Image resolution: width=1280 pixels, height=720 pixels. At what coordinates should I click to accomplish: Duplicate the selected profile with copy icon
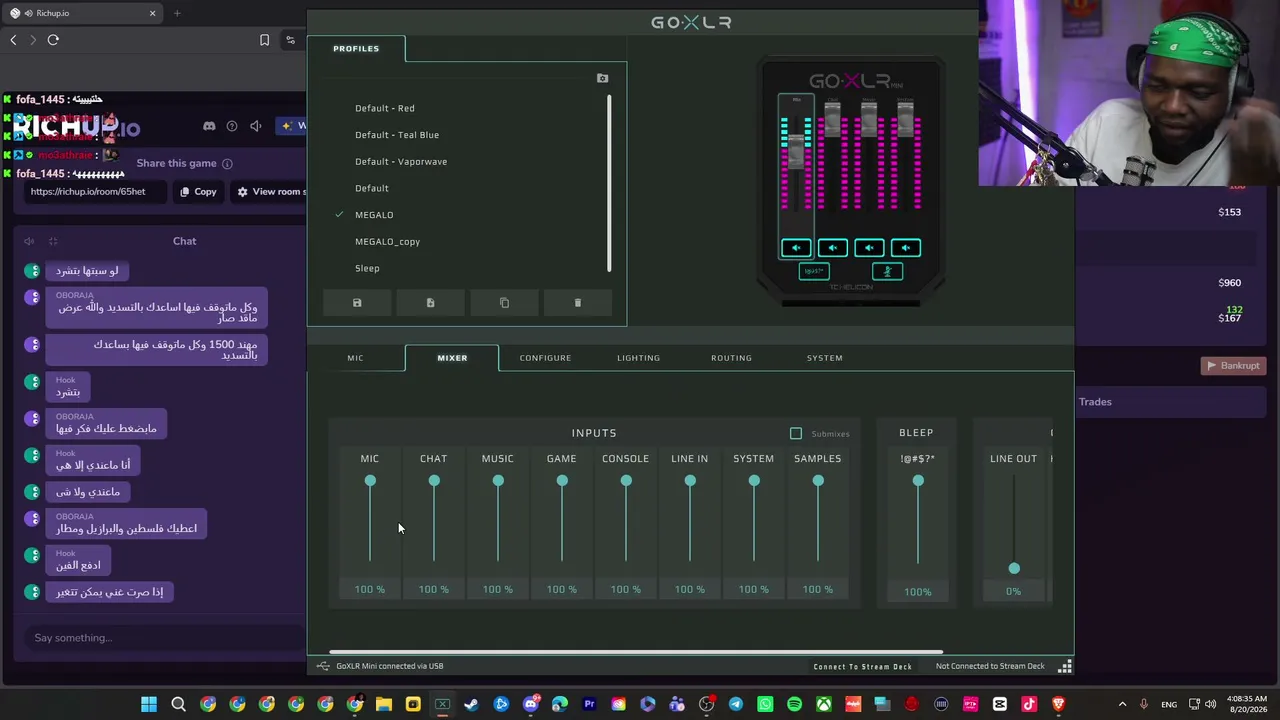click(x=504, y=303)
